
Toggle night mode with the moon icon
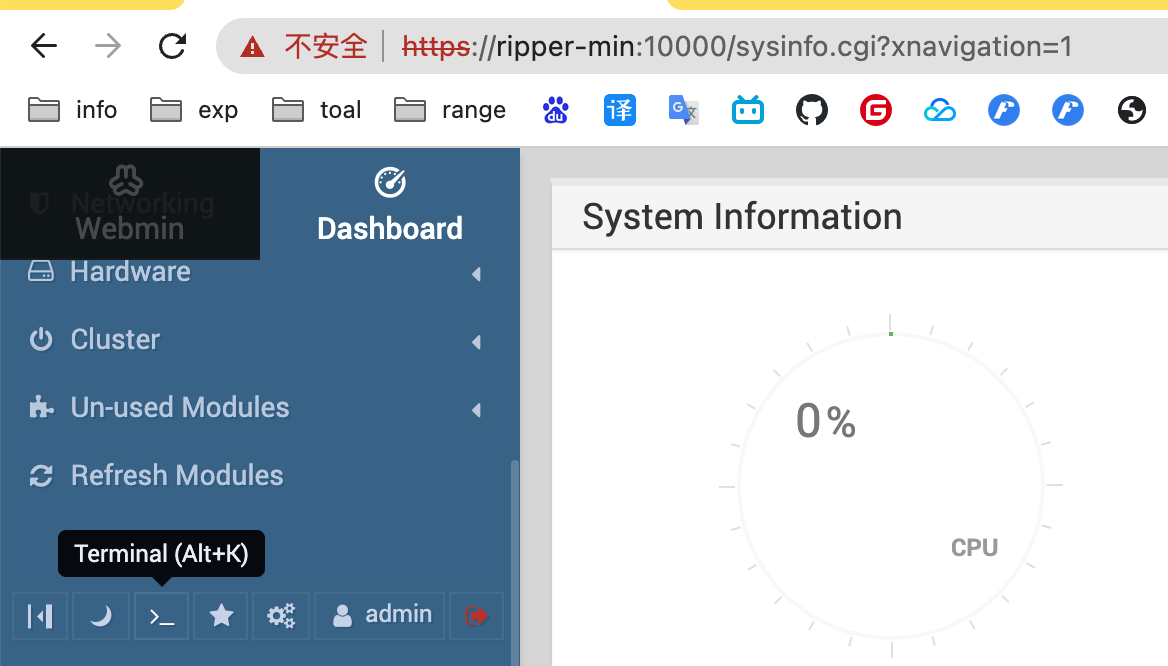[101, 616]
